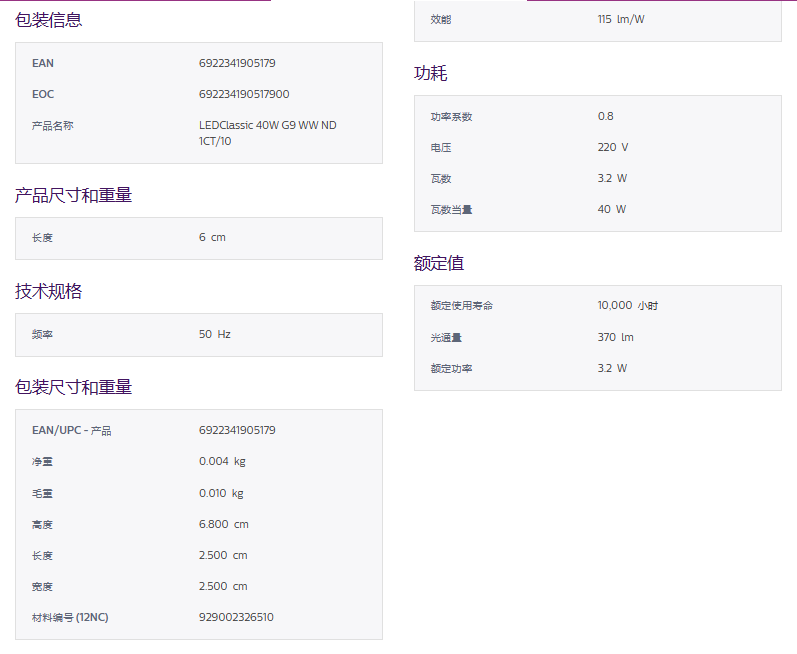Click the 115 lm/W efficacy value
This screenshot has height=654, width=797.
pyautogui.click(x=621, y=19)
